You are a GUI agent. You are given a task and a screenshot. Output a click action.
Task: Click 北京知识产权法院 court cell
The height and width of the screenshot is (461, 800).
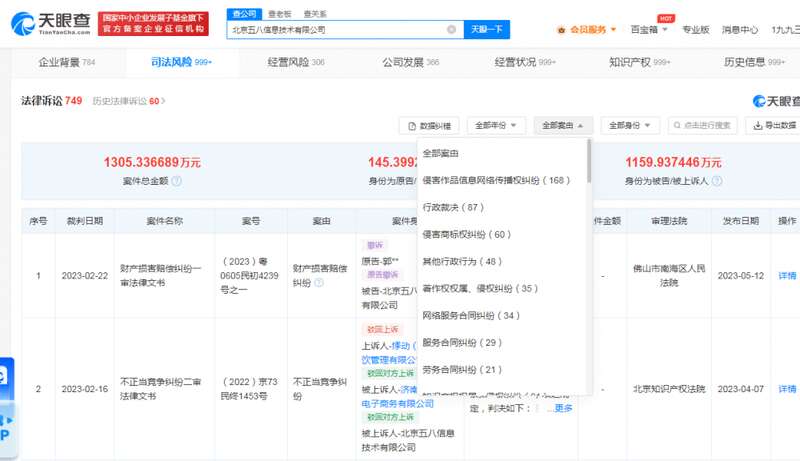669,389
